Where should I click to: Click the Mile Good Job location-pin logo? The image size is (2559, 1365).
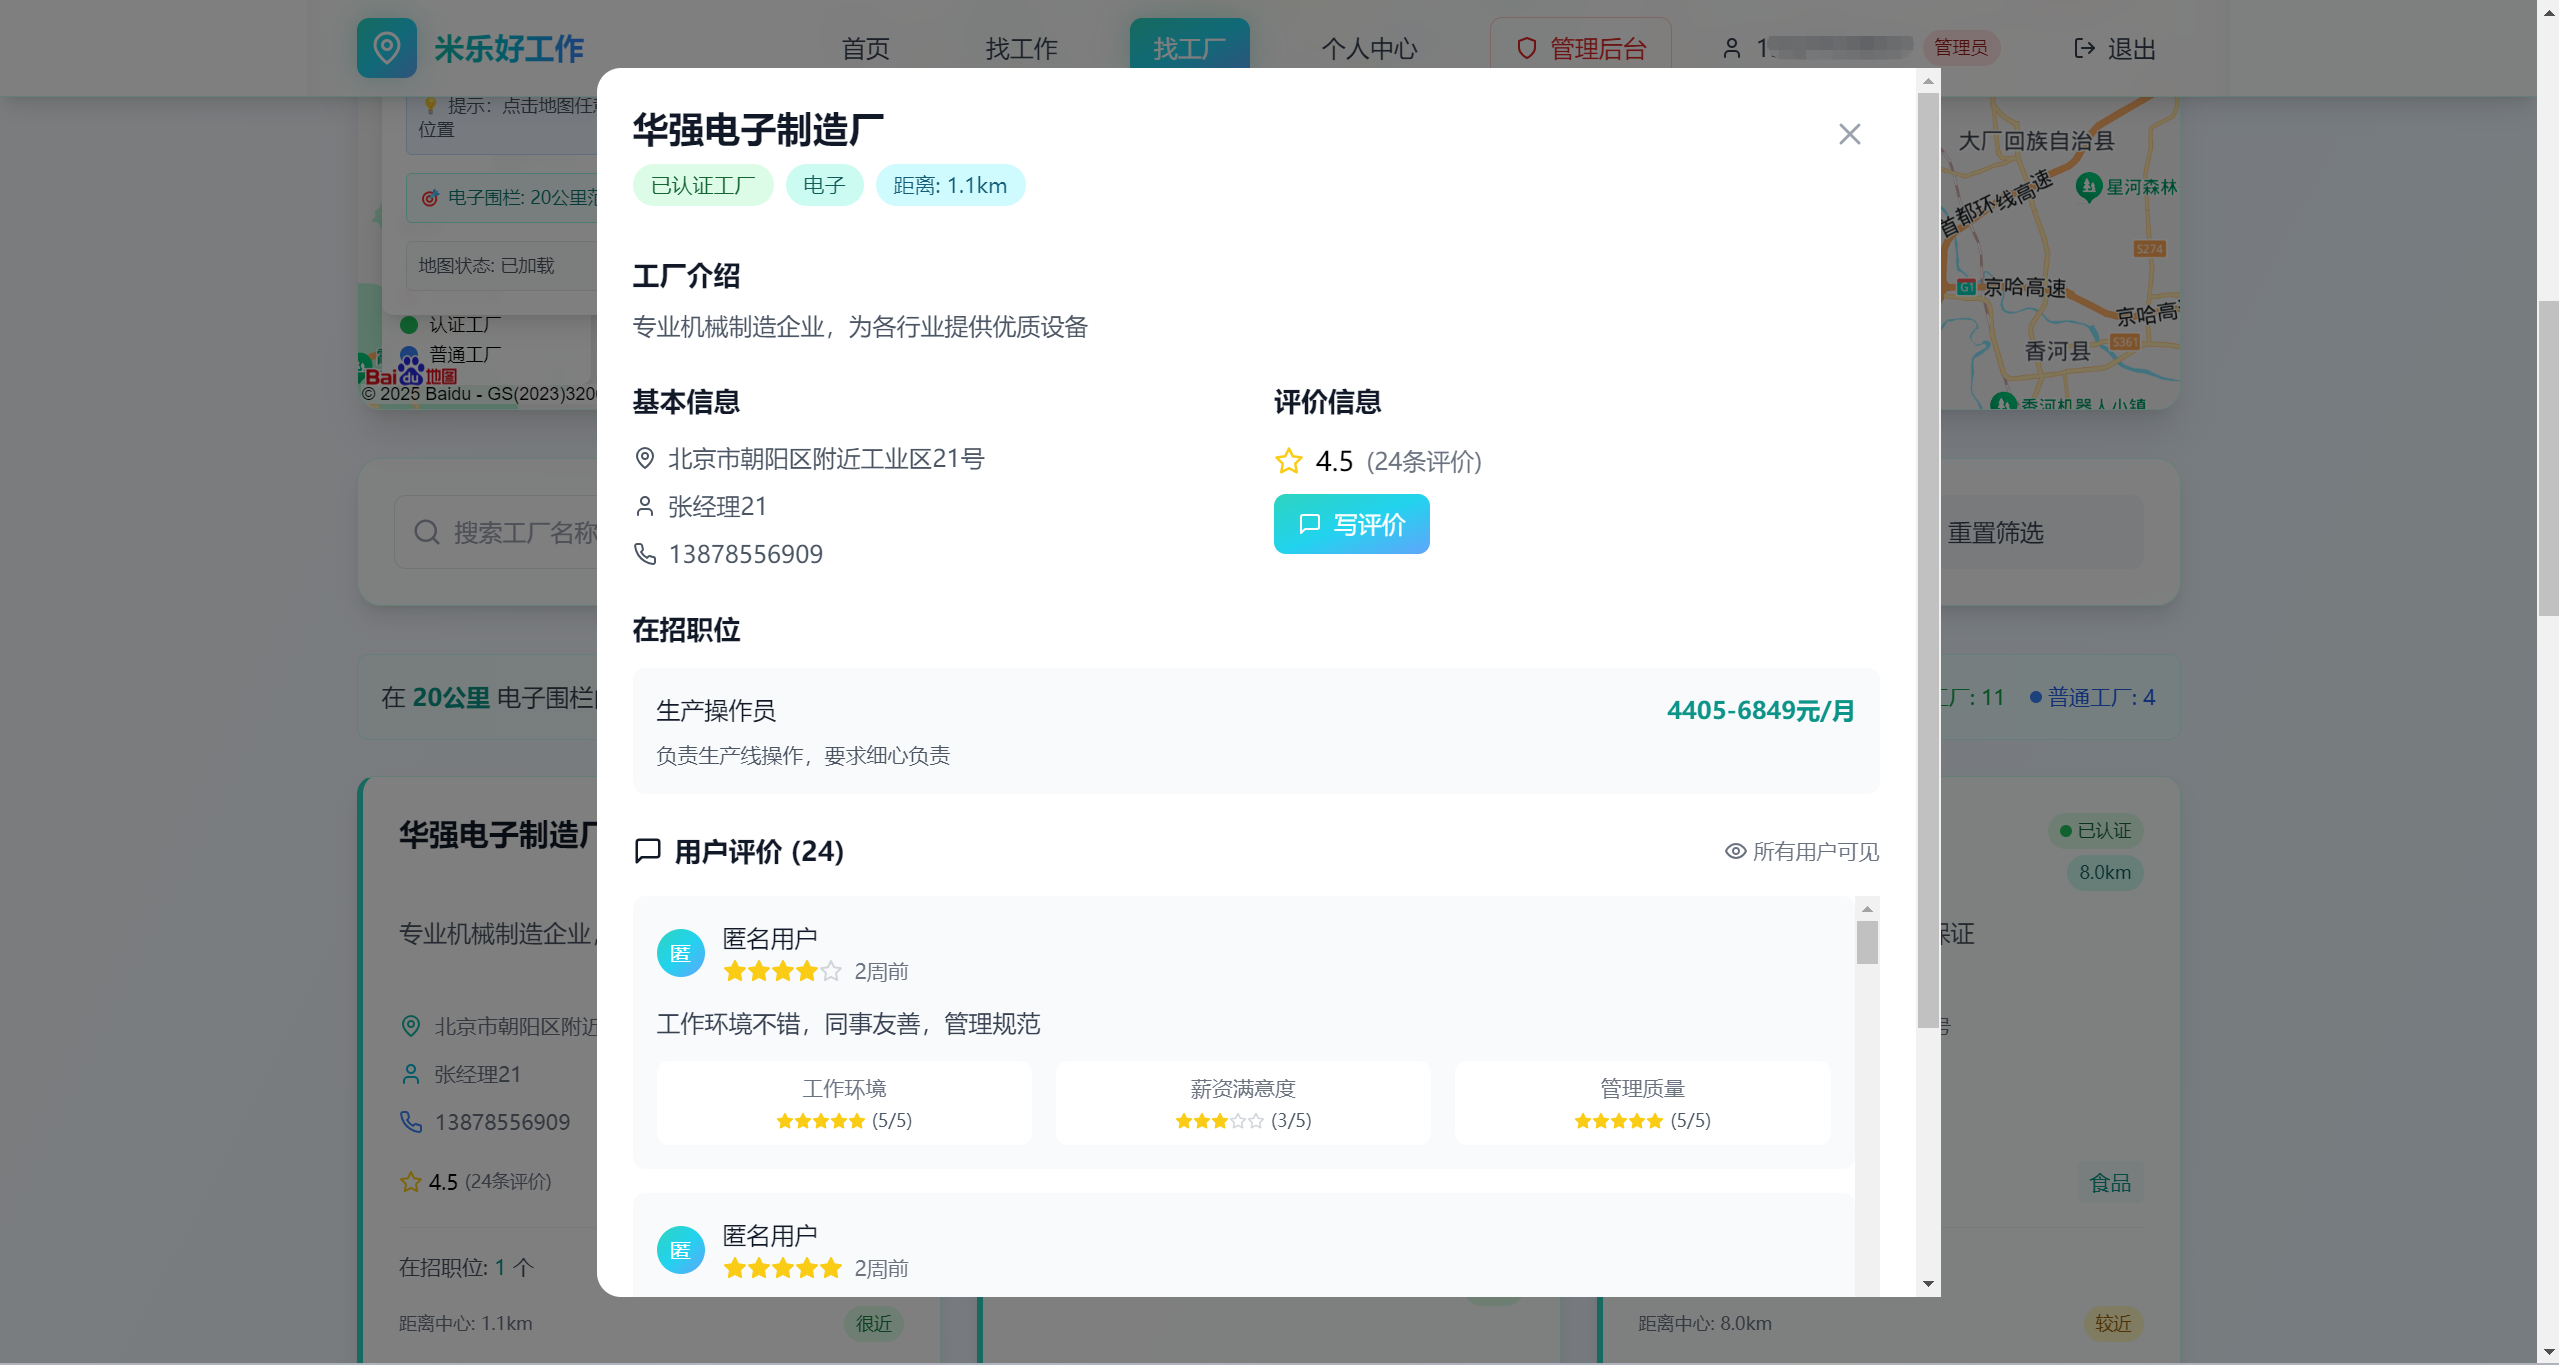[x=387, y=47]
